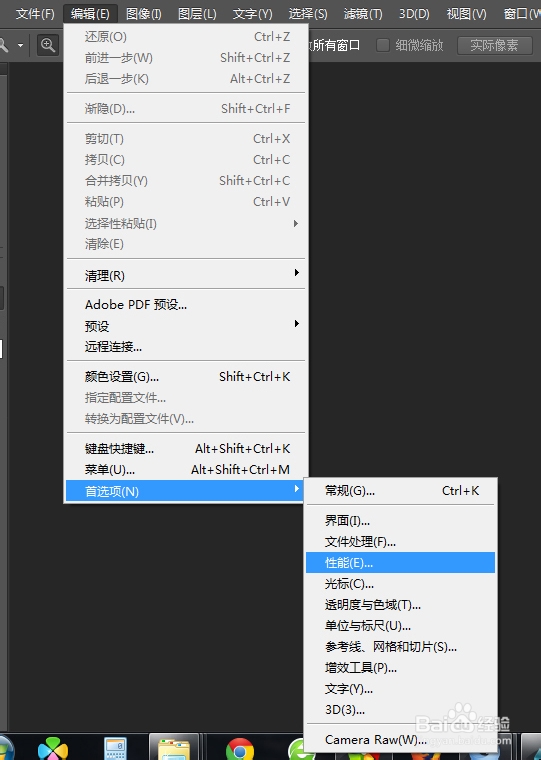Viewport: 541px width, 760px height.
Task: Open 文件处理(F)... preferences
Action: [400, 541]
